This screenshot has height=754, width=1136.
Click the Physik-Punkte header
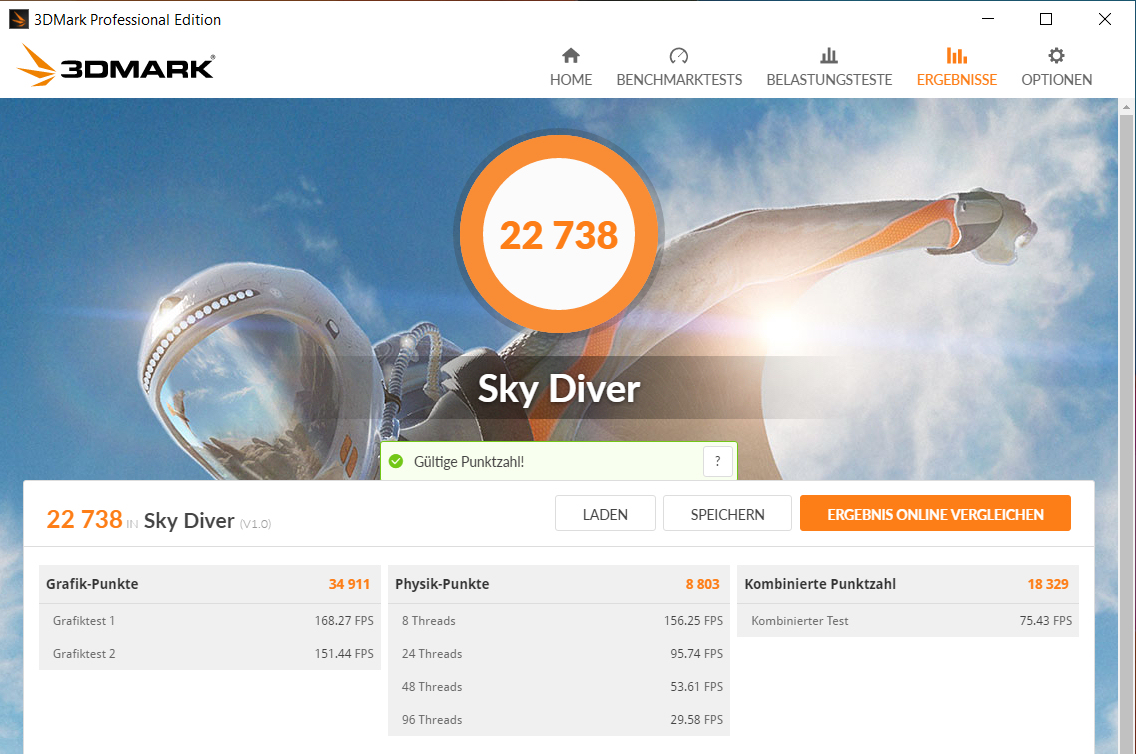559,584
